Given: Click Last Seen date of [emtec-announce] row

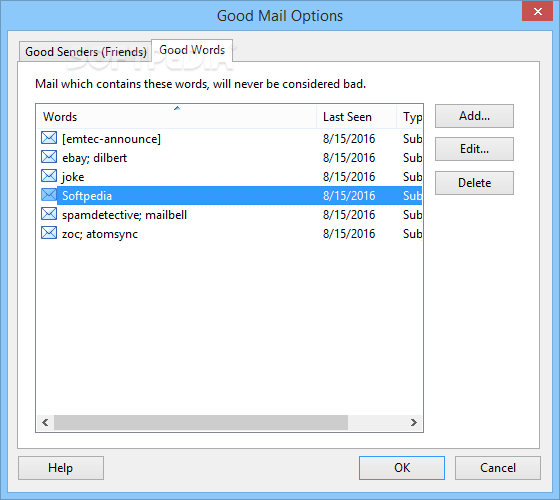Looking at the screenshot, I should click(x=349, y=139).
